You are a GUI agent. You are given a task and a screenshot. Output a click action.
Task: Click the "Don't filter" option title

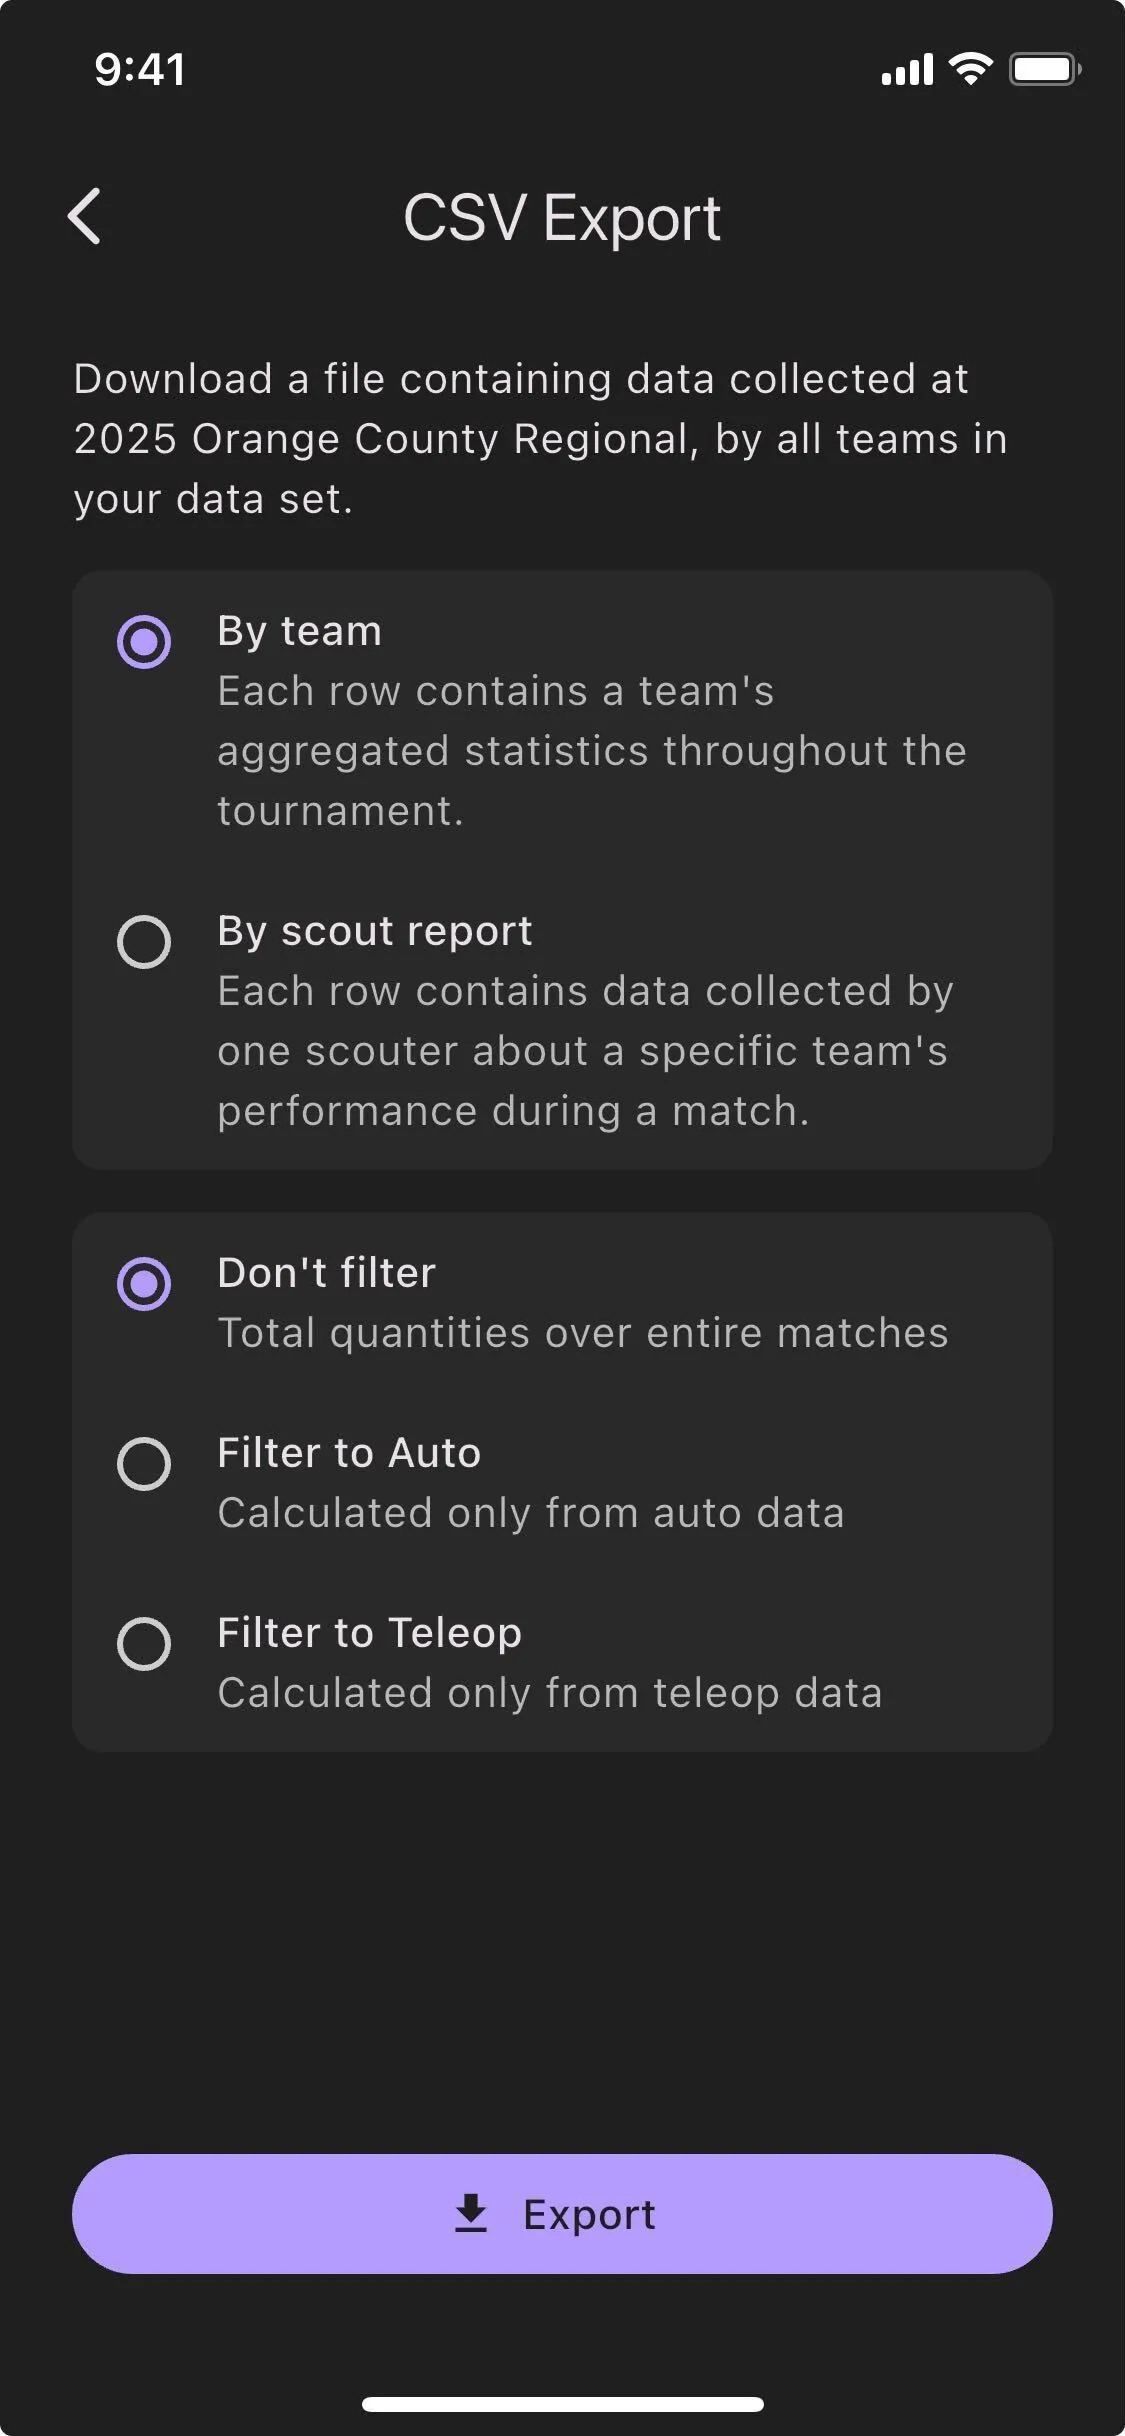326,1273
